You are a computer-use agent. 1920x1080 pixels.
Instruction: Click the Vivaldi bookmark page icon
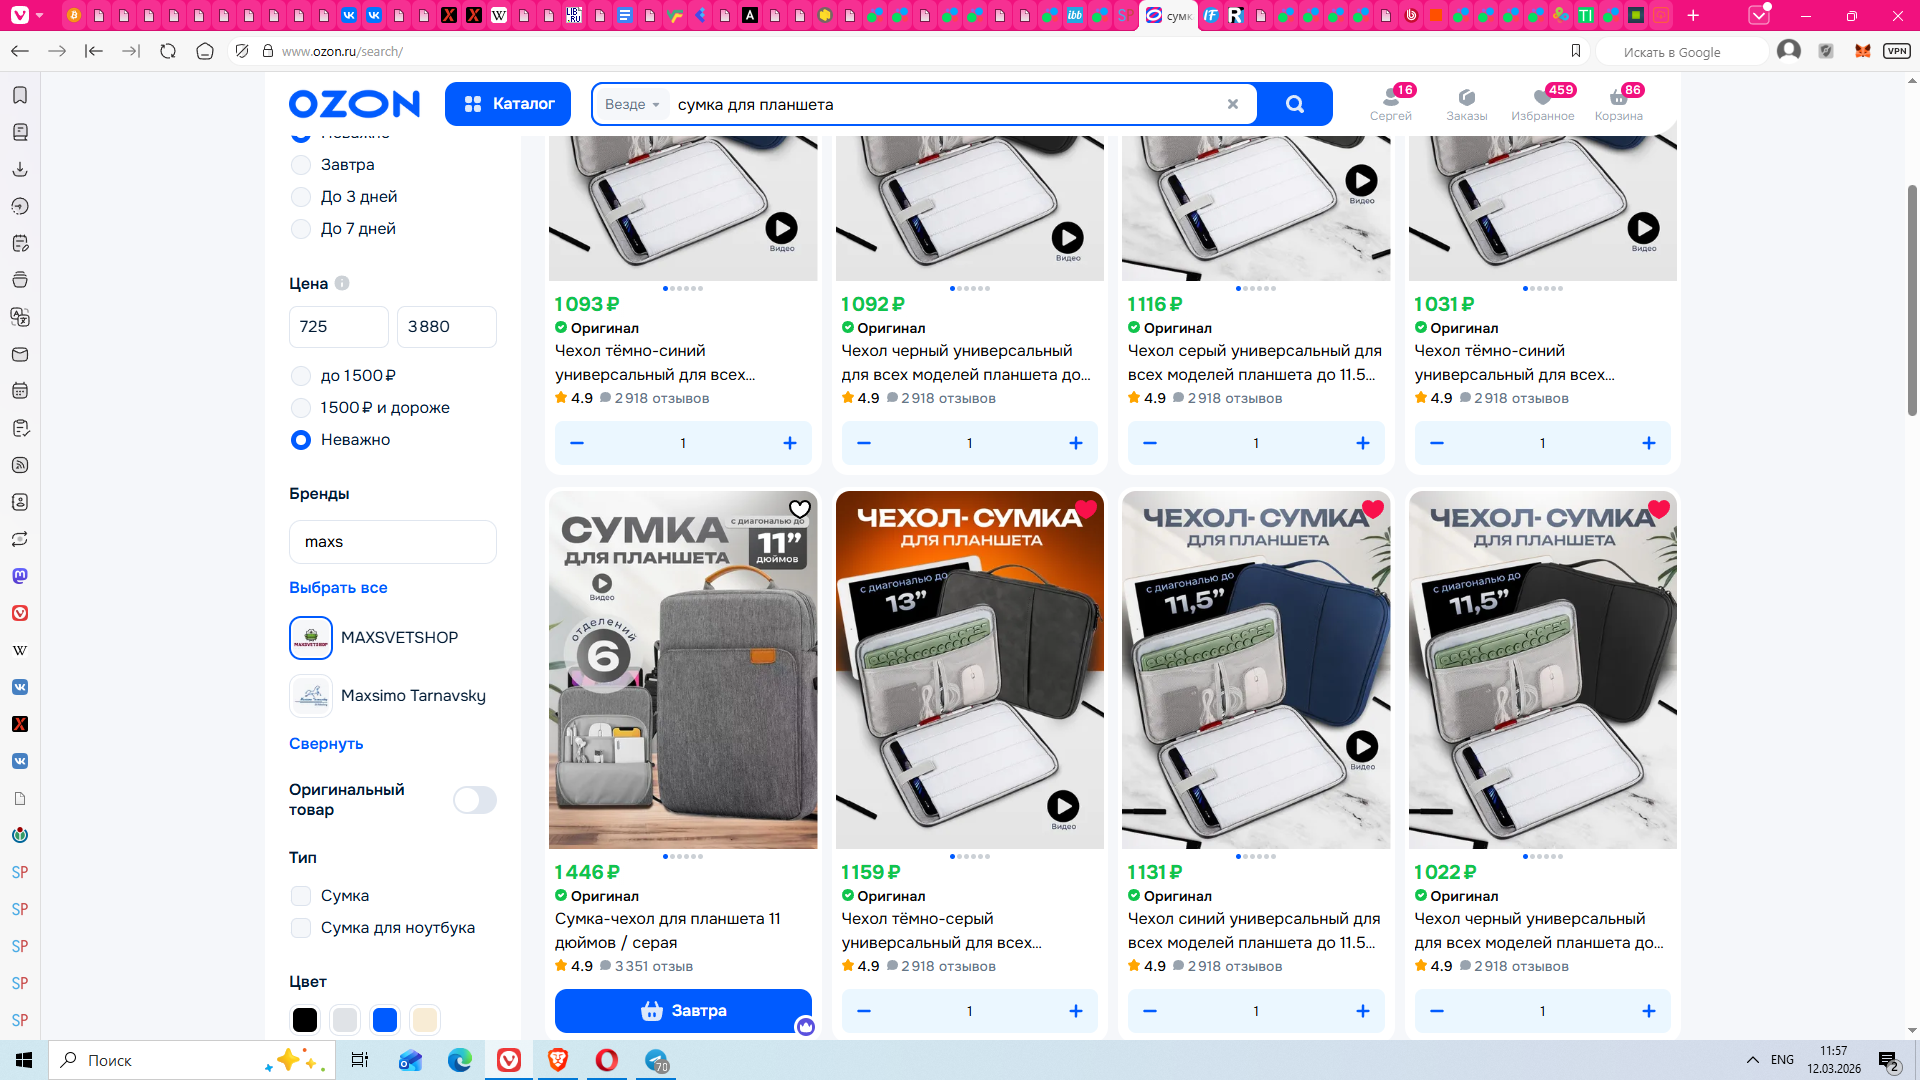(x=1576, y=51)
